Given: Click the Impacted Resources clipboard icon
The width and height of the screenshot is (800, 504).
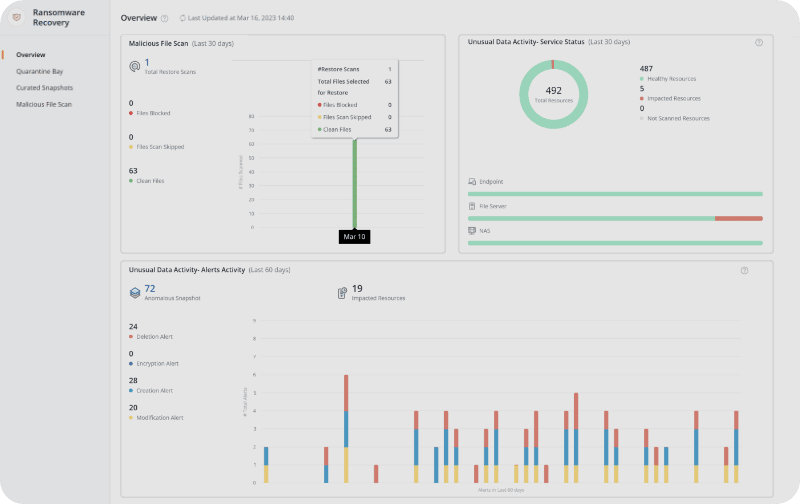Looking at the screenshot, I should 342,293.
